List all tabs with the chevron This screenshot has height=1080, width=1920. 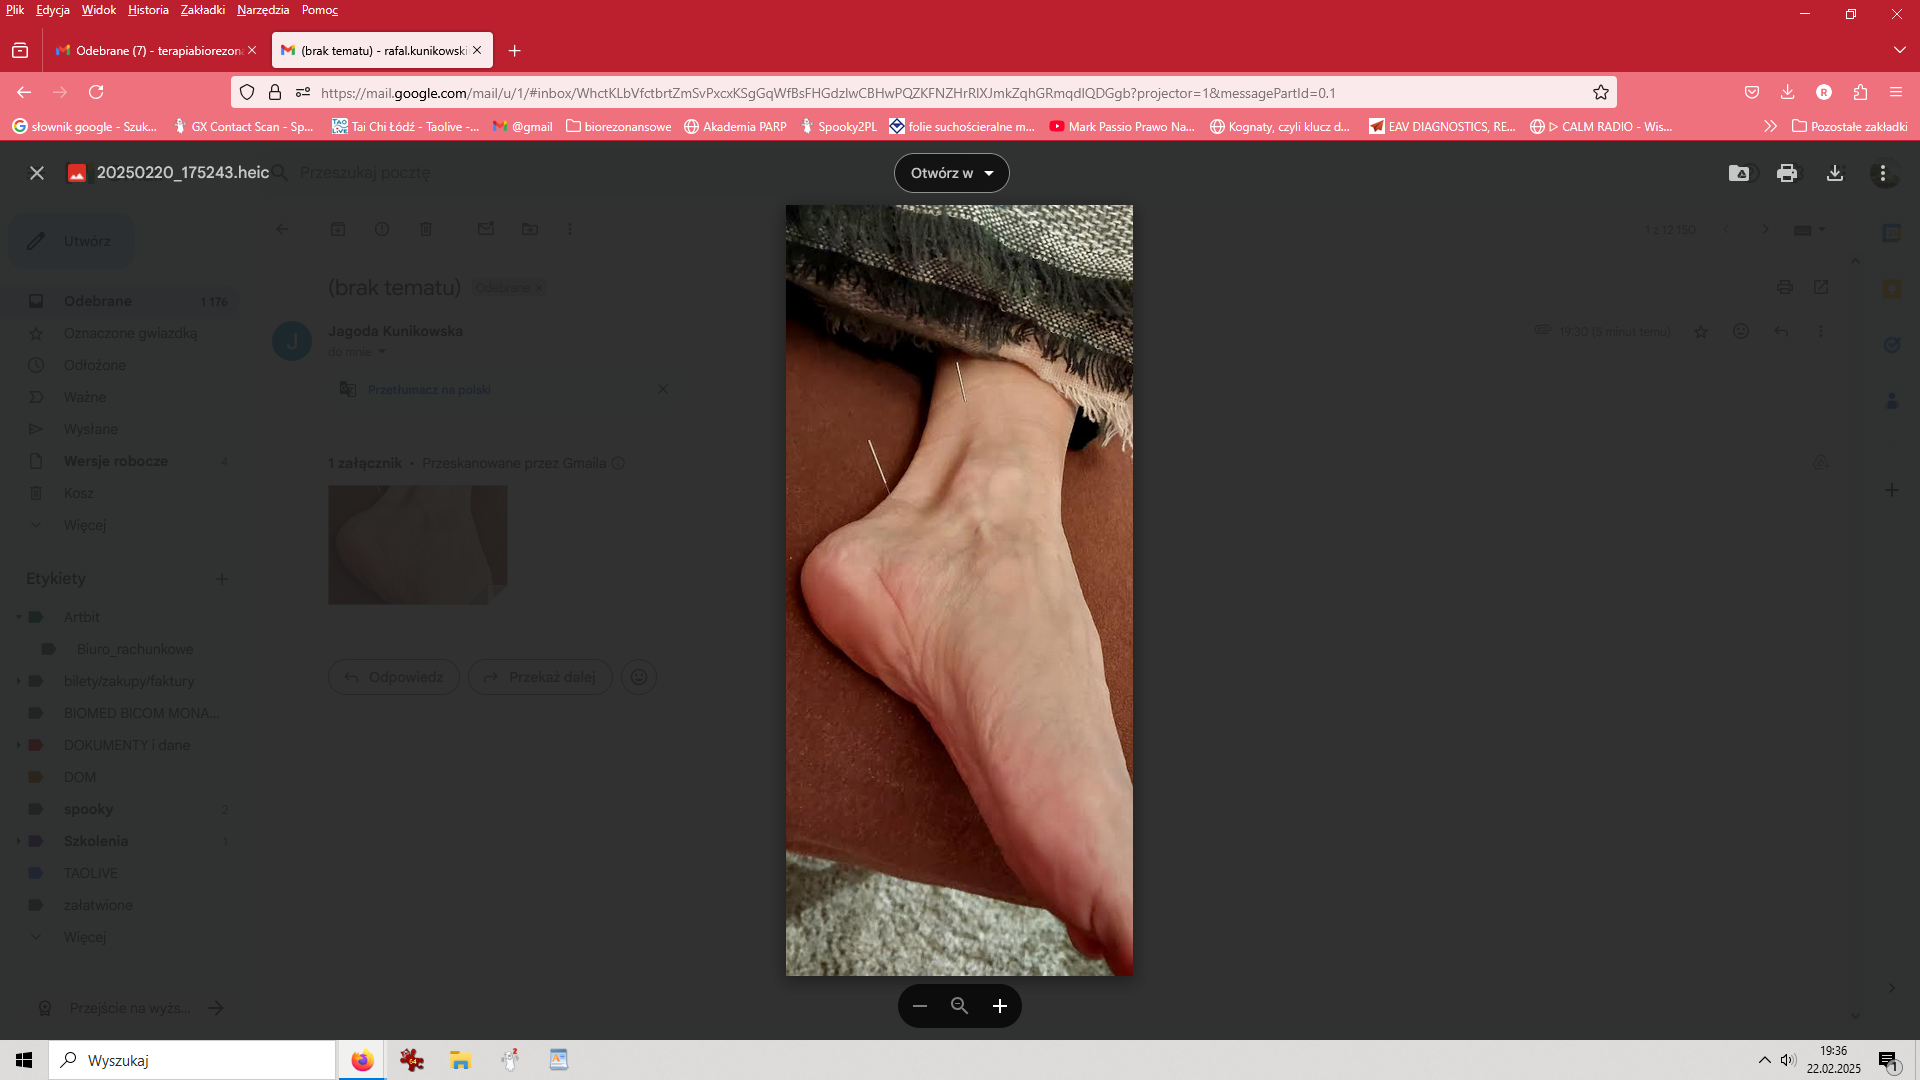pos(1899,50)
